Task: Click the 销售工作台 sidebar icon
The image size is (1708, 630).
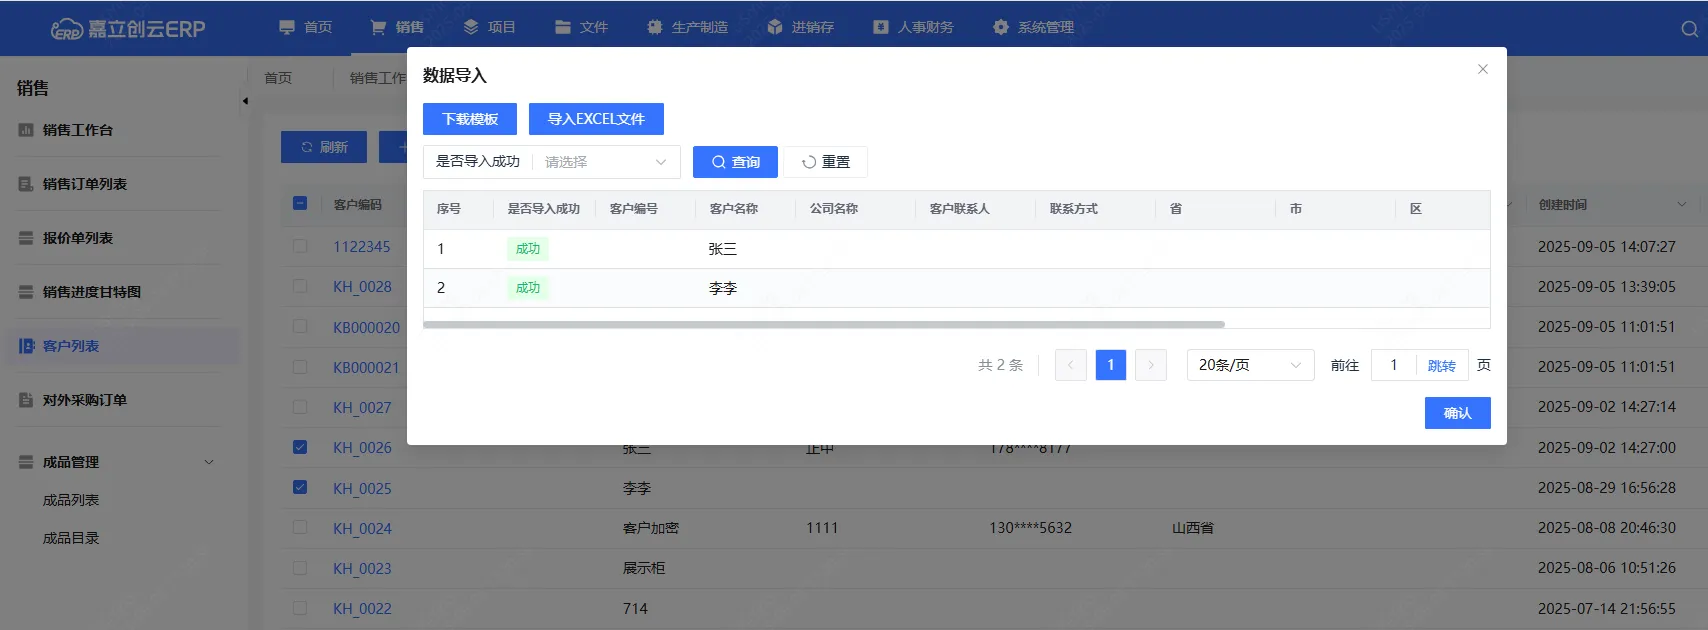Action: coord(26,130)
